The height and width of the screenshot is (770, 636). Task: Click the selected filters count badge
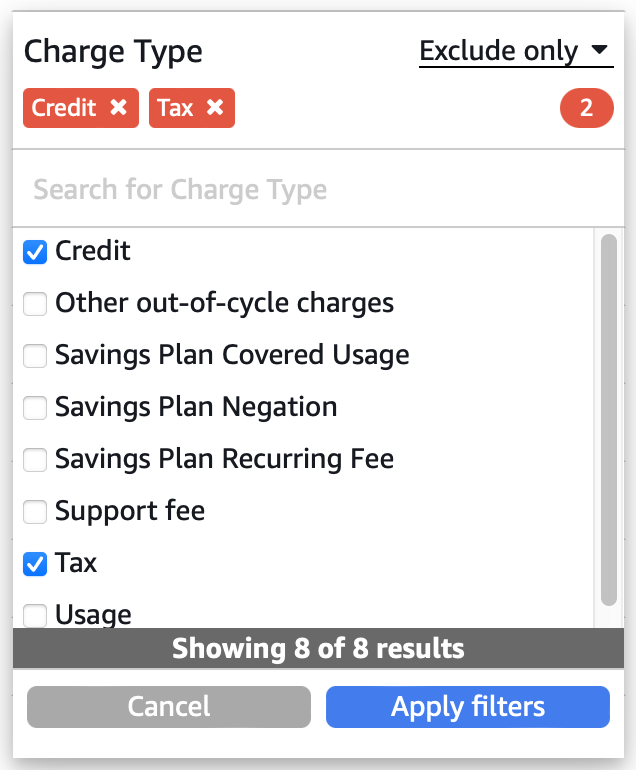pyautogui.click(x=586, y=108)
